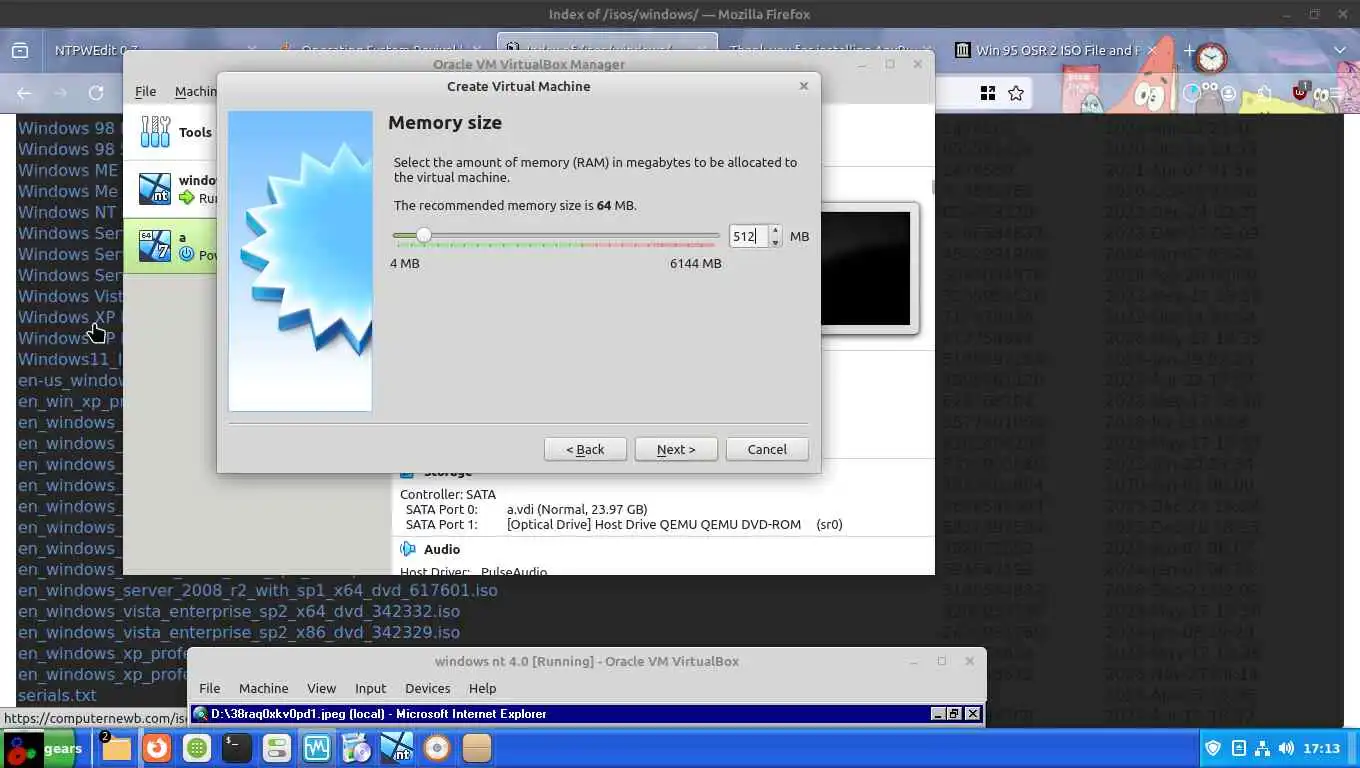Click the volume tray icon
Image resolution: width=1360 pixels, height=768 pixels.
pyautogui.click(x=1286, y=748)
